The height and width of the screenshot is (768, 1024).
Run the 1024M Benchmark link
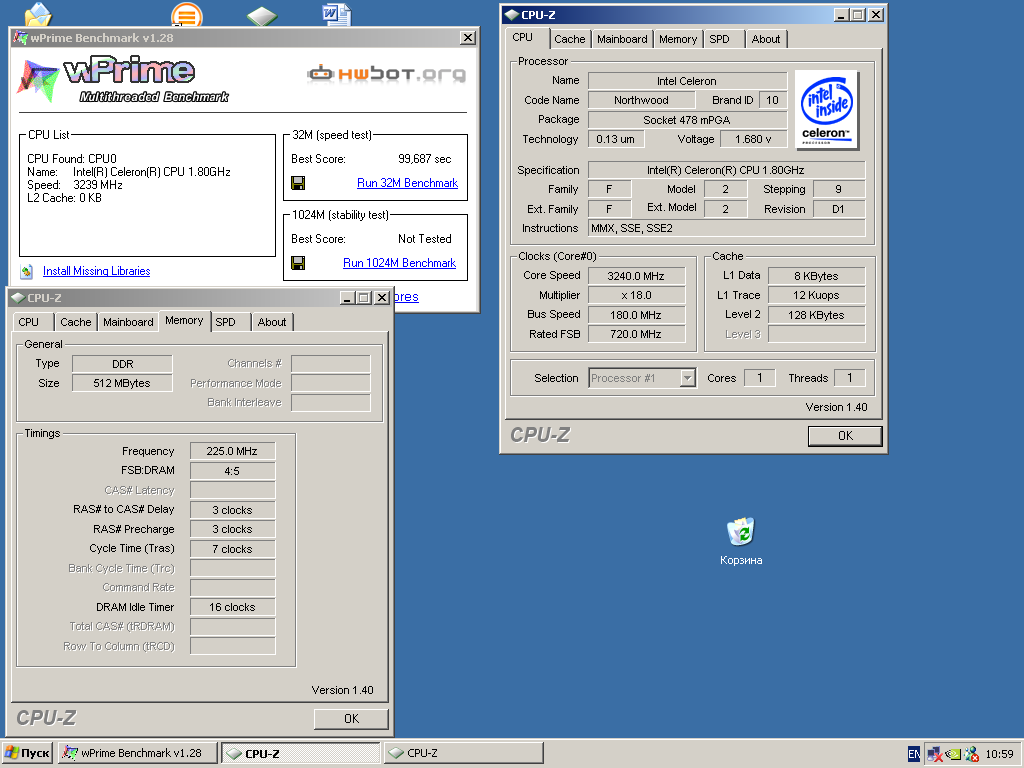tap(399, 263)
